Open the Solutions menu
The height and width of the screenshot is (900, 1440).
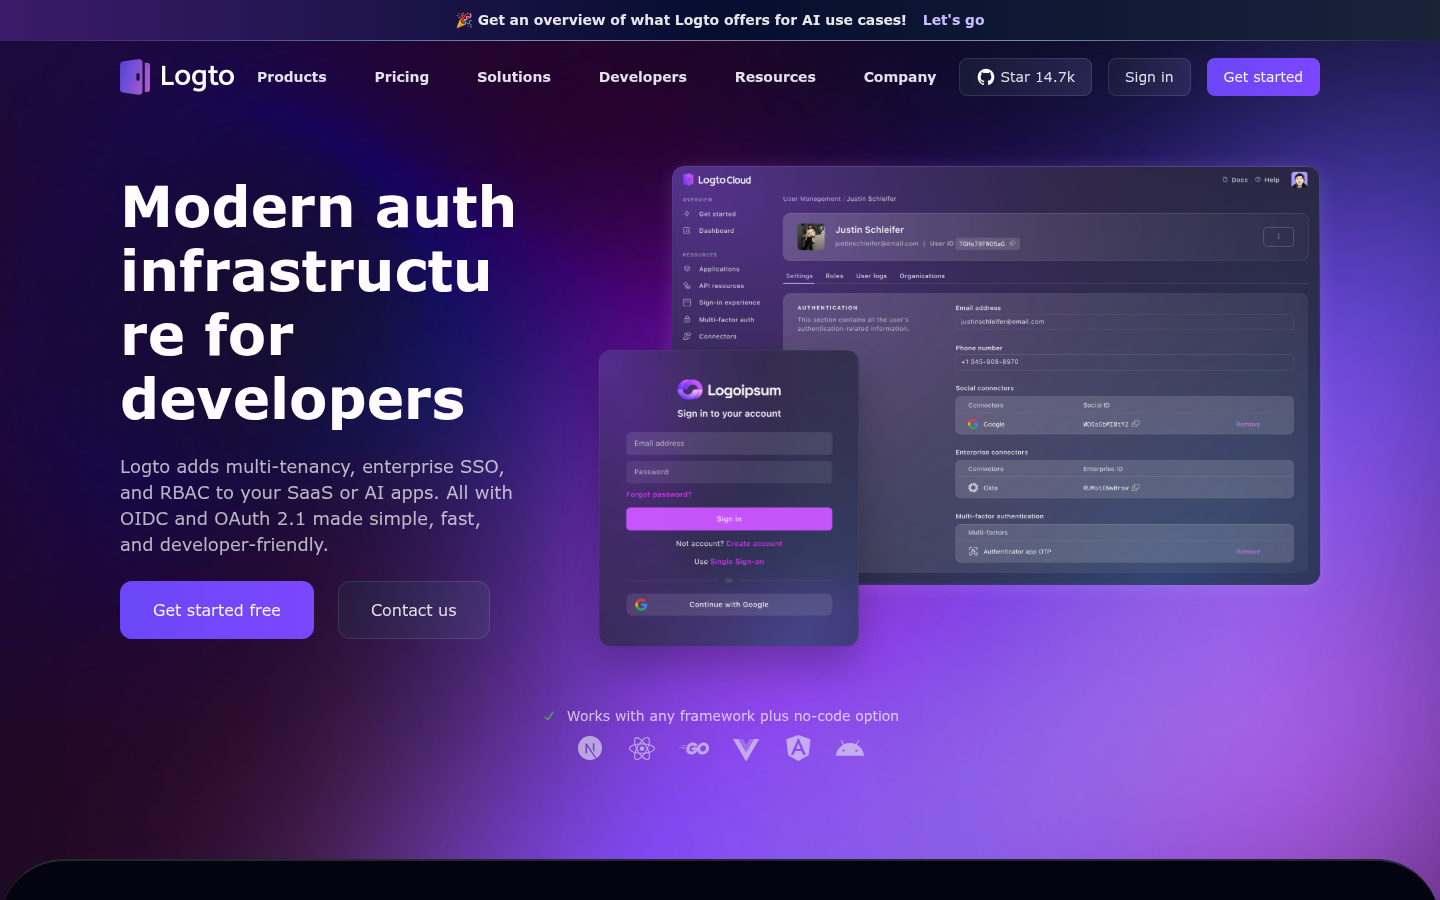[x=514, y=77]
